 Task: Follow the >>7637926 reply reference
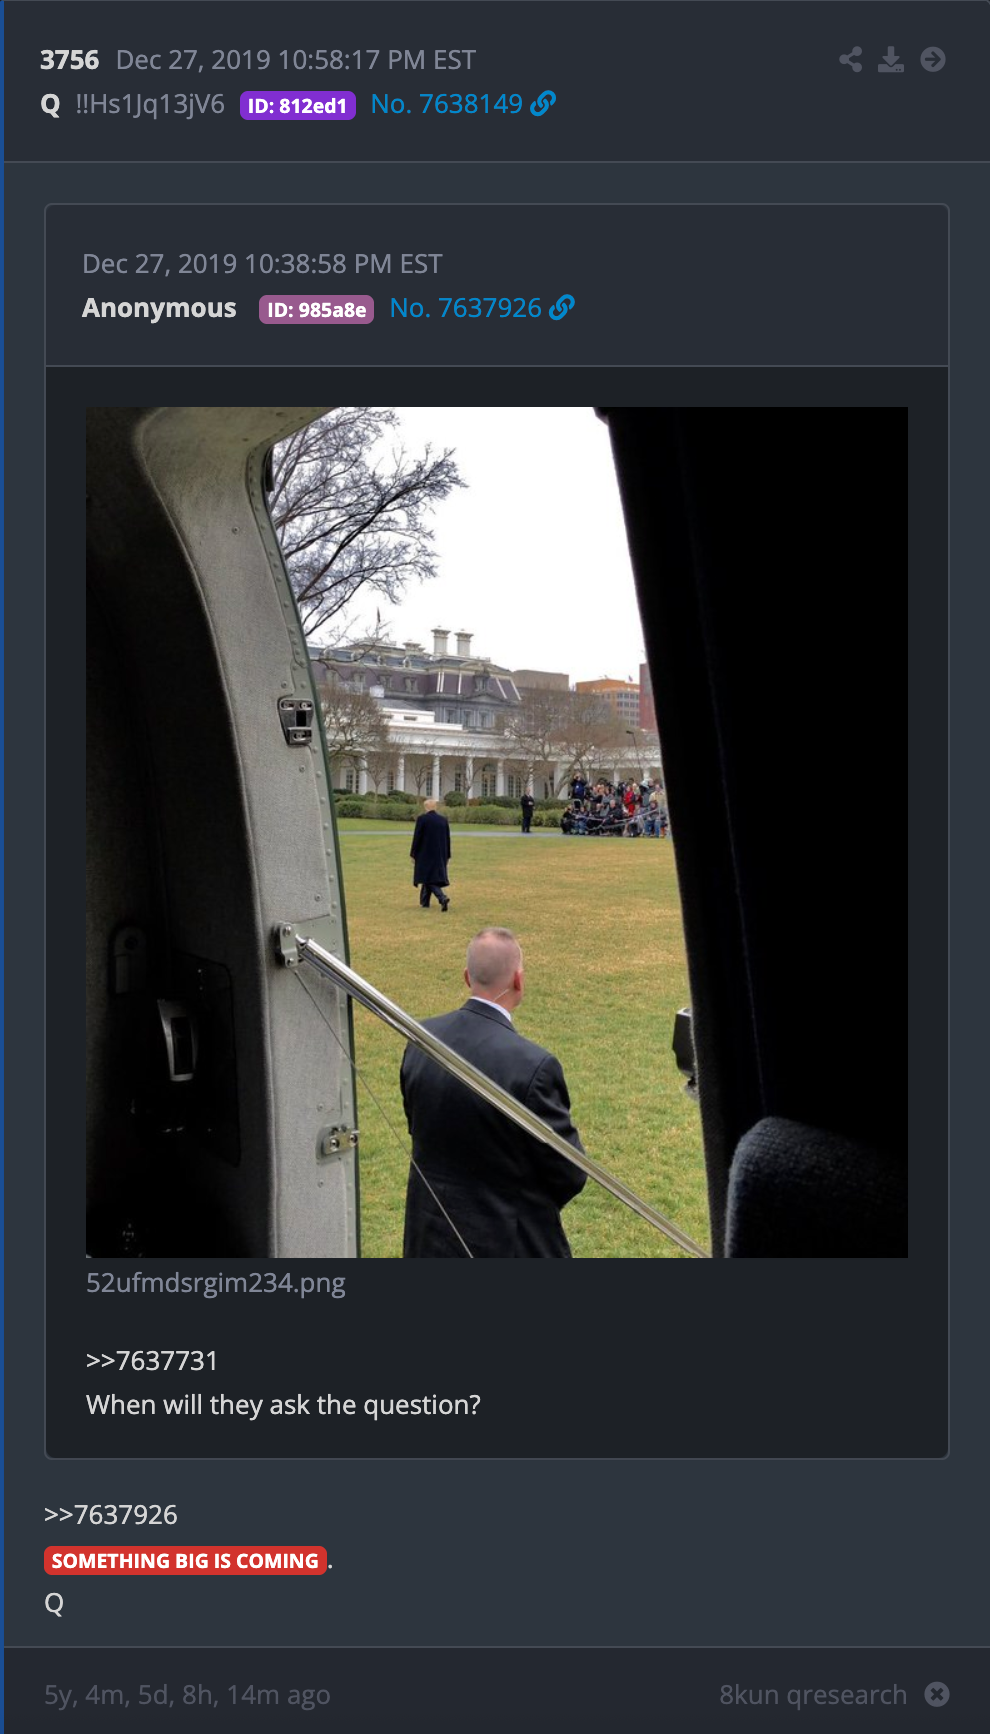[x=111, y=1515]
